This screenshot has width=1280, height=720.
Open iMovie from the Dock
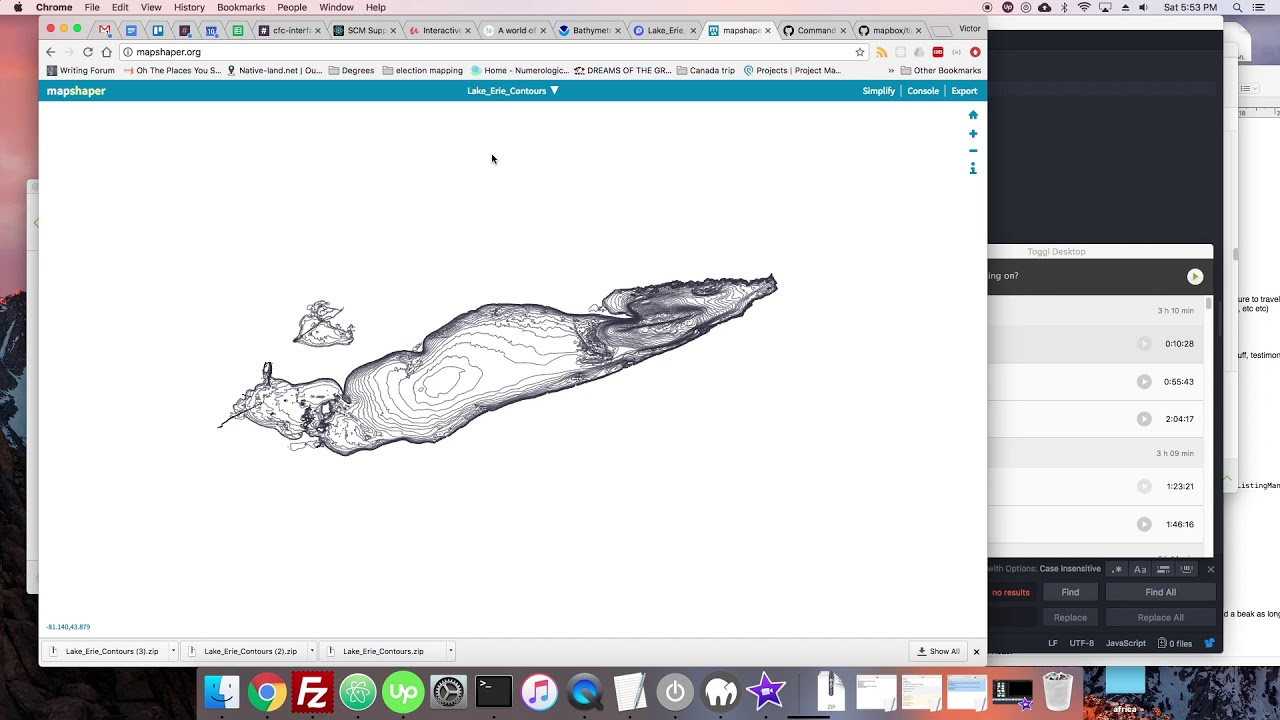click(766, 692)
